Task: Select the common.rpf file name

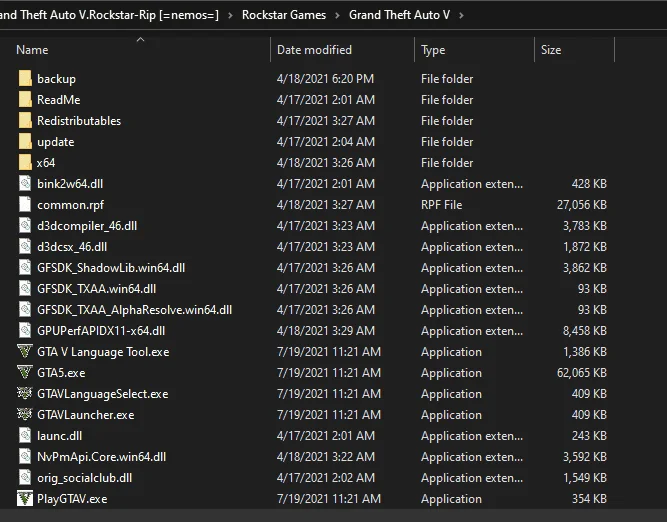Action: coord(70,205)
